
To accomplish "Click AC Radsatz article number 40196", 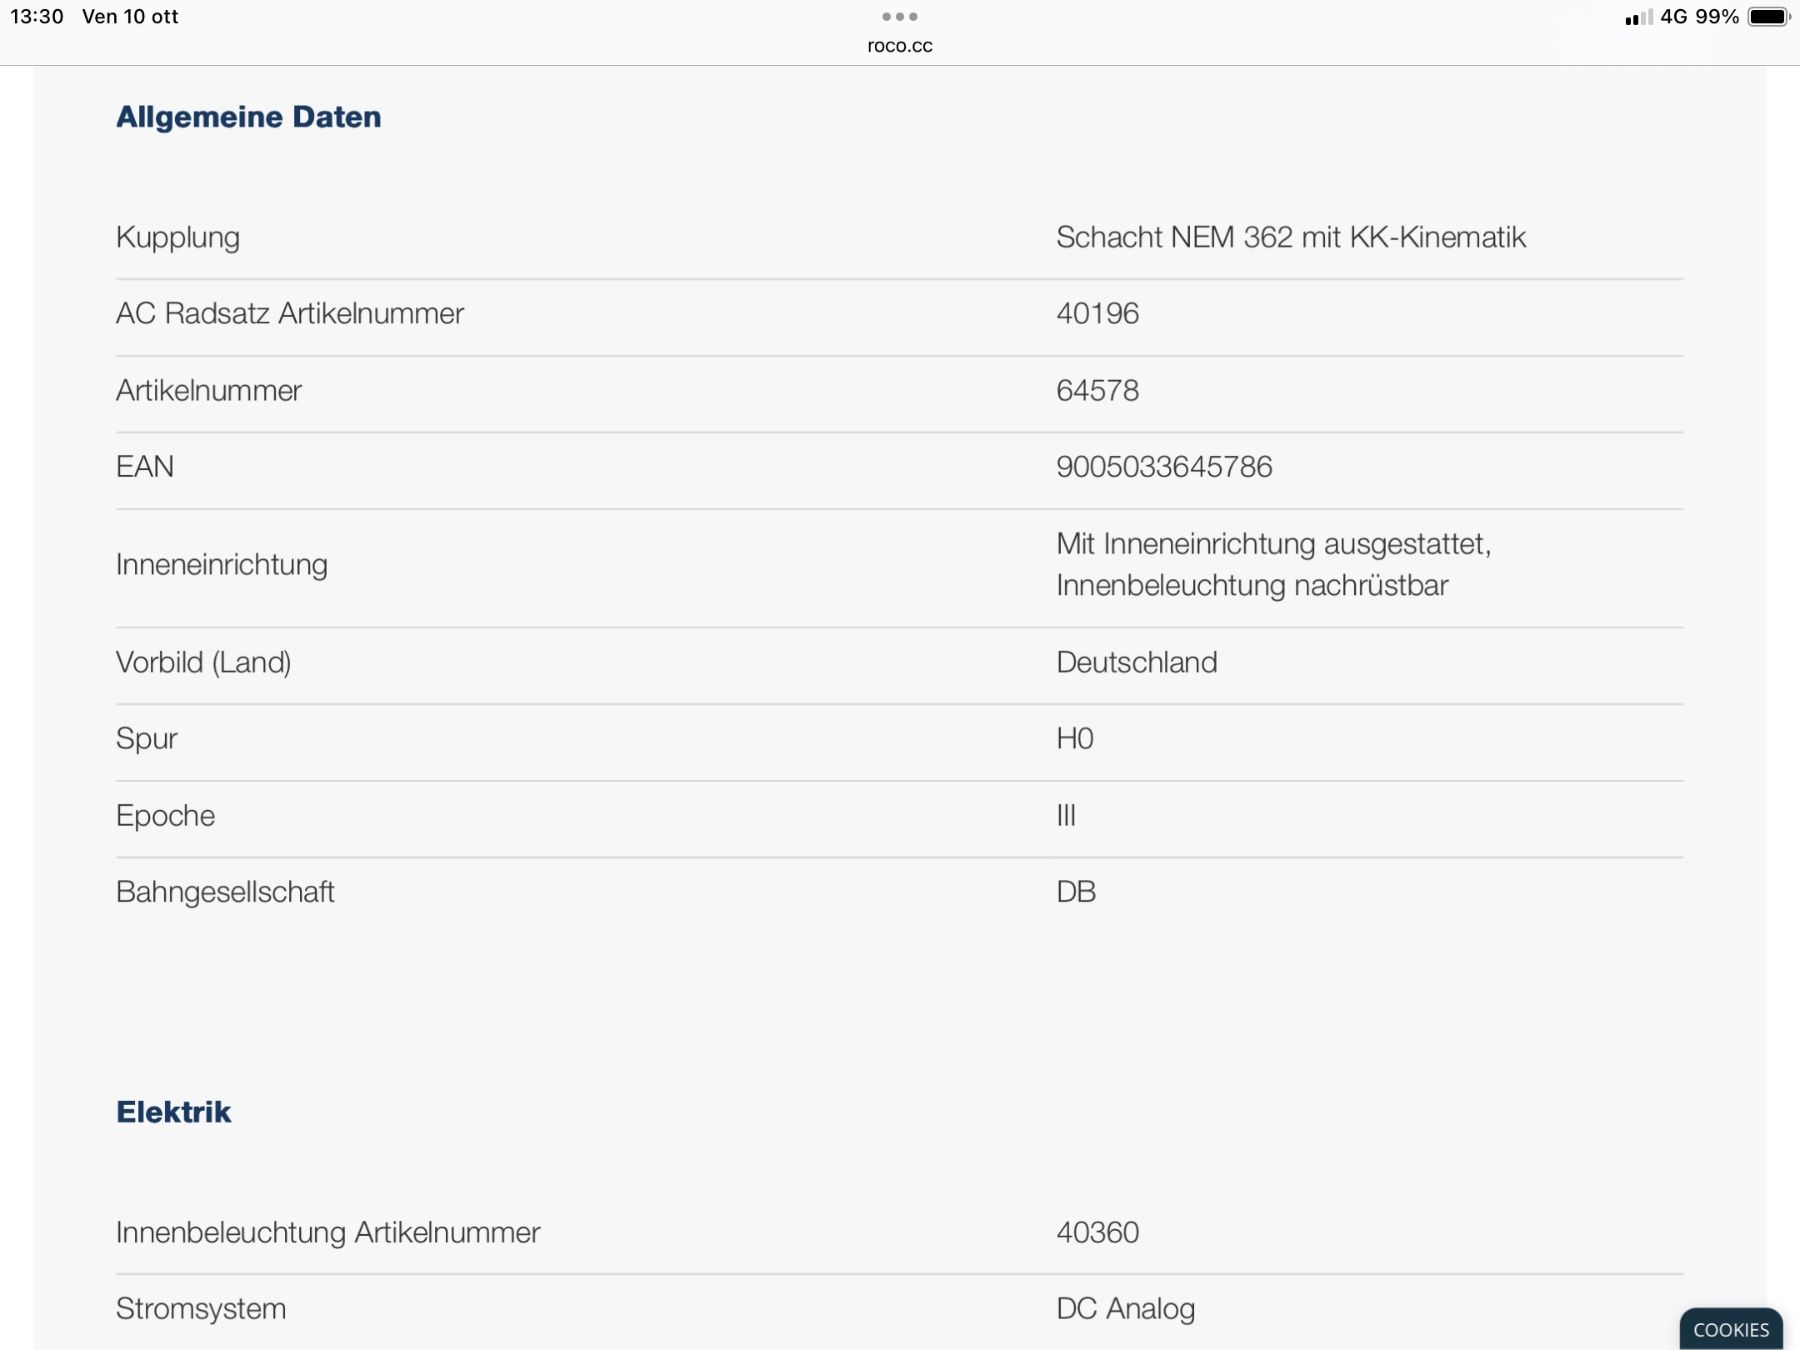I will 1097,314.
